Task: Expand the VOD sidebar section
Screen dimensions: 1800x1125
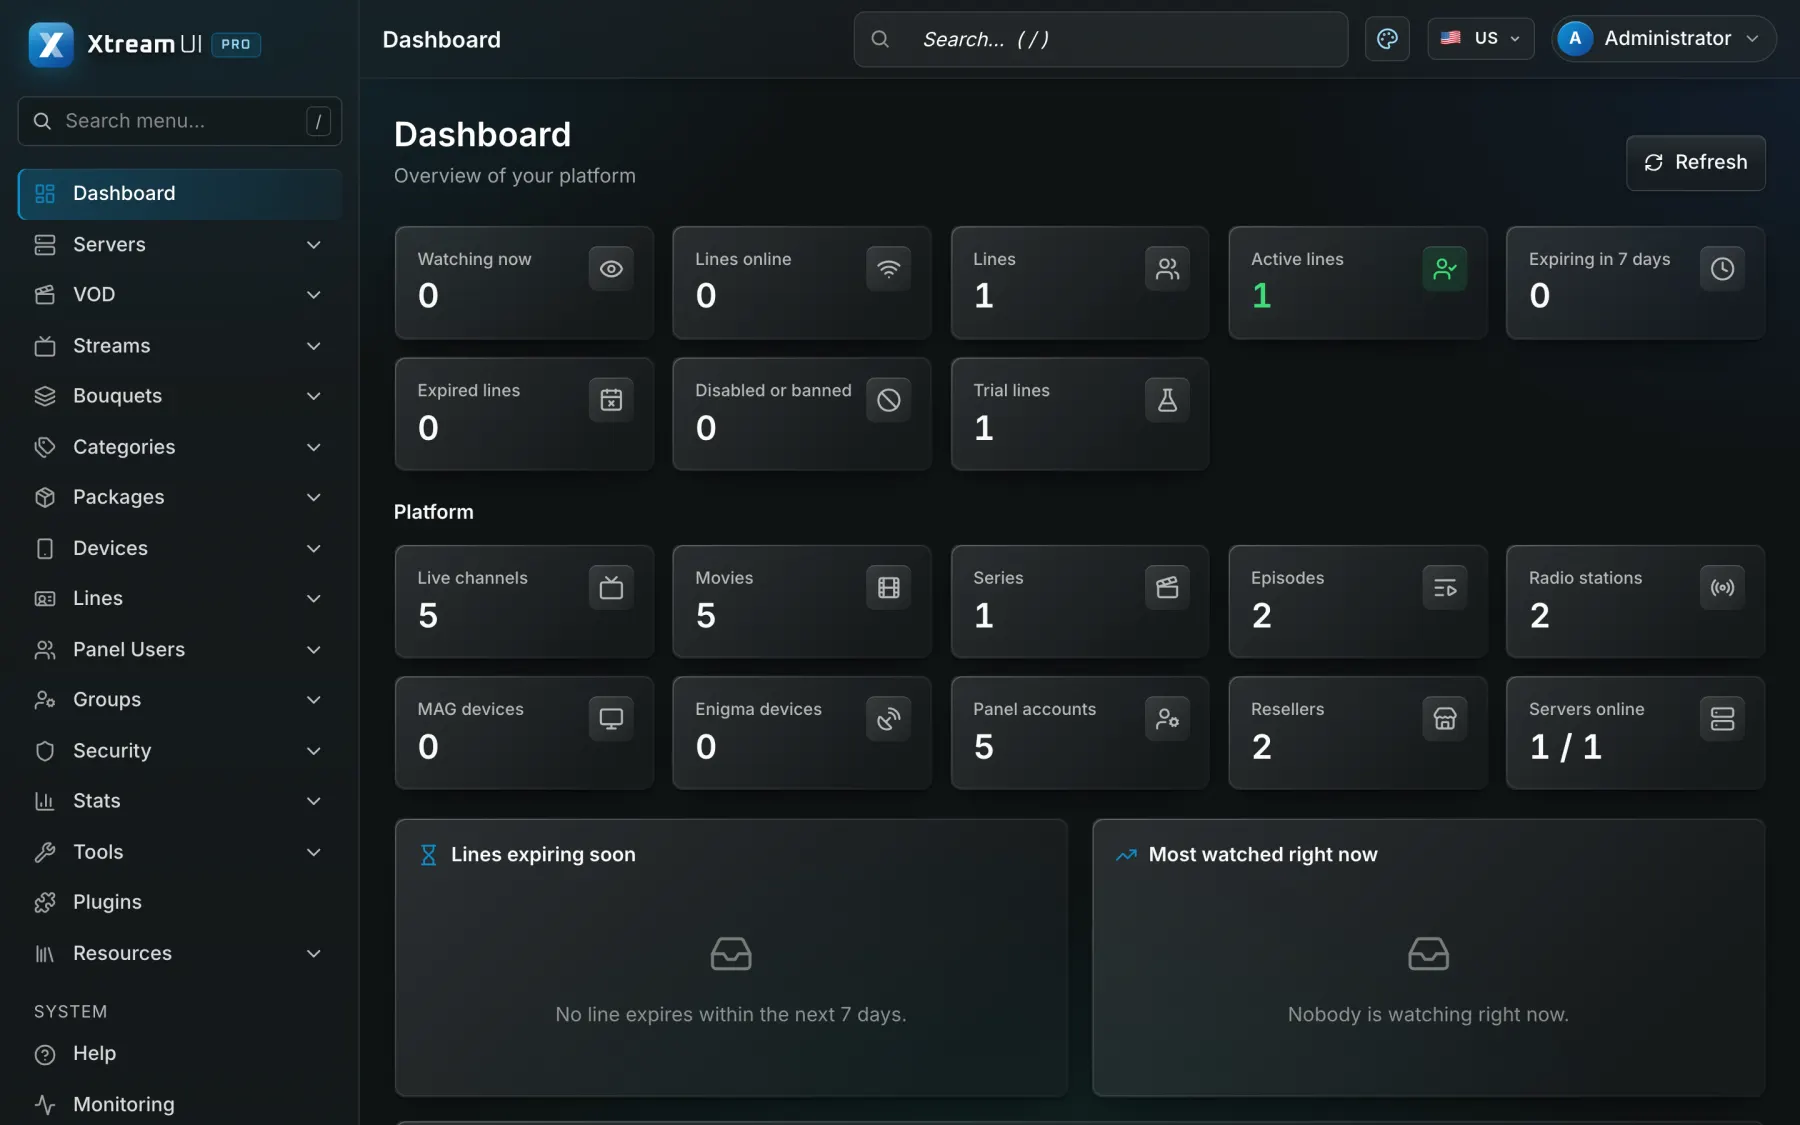Action: pyautogui.click(x=180, y=295)
